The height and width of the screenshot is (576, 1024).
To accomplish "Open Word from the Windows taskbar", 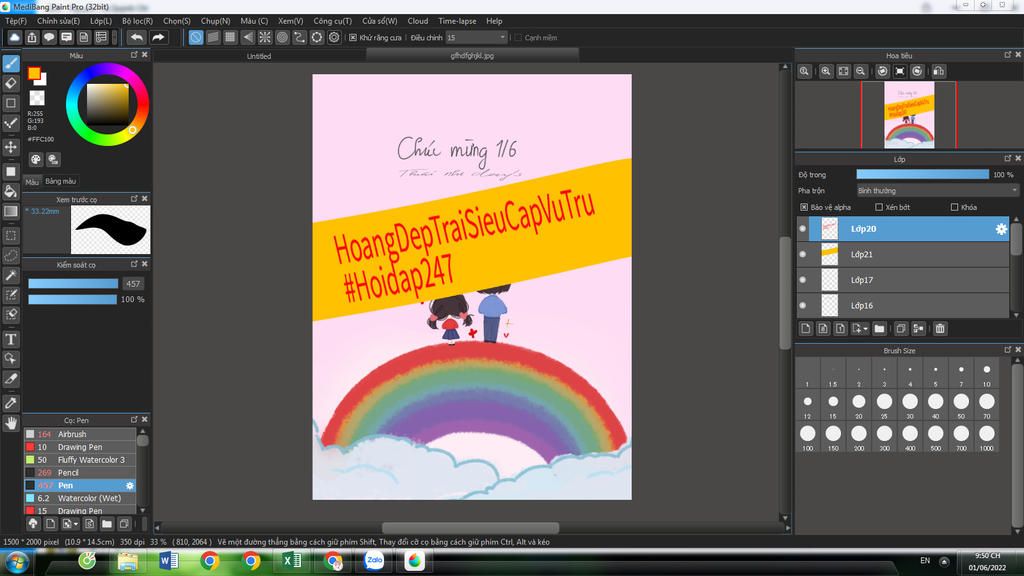I will point(168,560).
